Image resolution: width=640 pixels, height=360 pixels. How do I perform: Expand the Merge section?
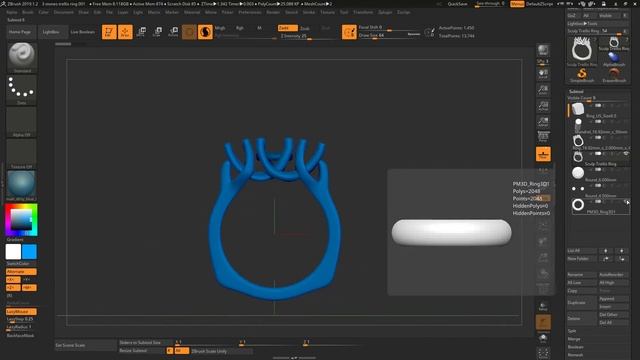pos(574,339)
